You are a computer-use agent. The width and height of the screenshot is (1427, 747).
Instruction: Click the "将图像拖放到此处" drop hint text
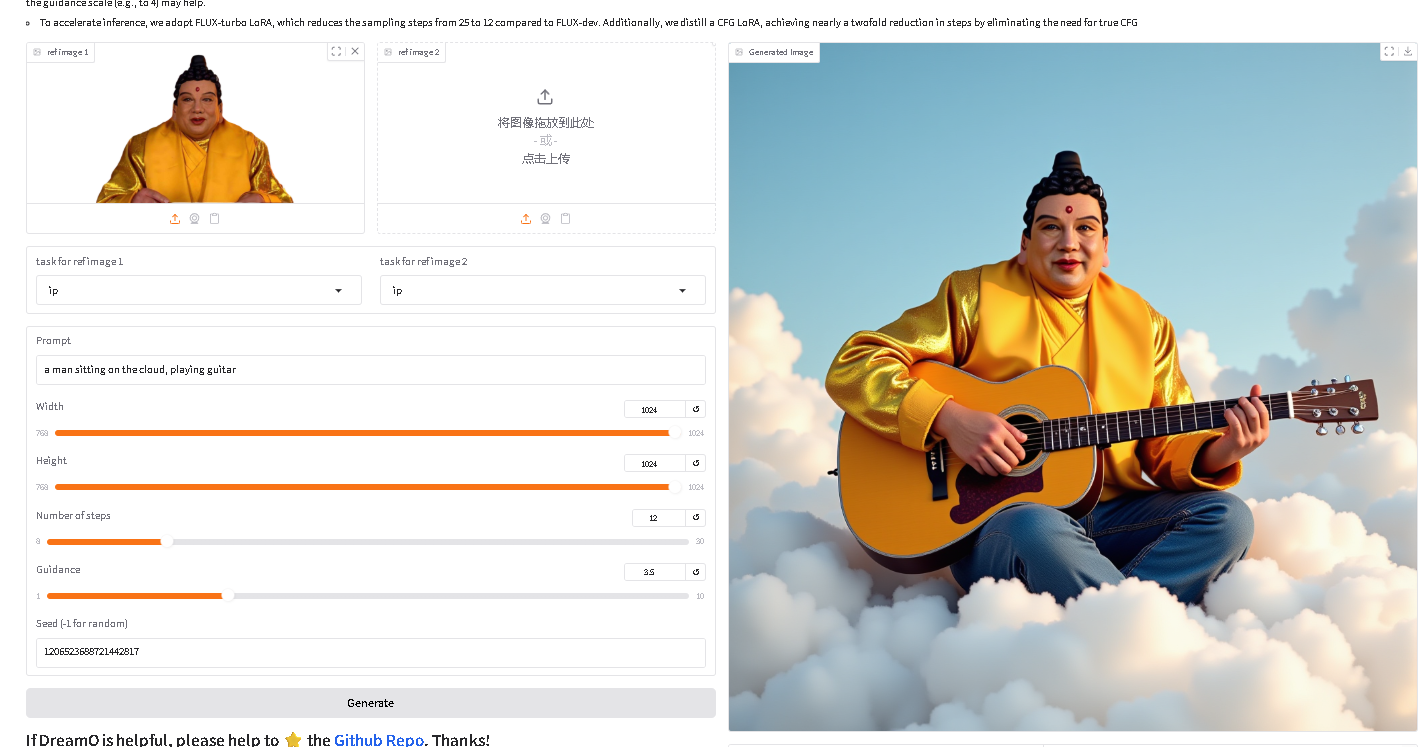pyautogui.click(x=546, y=123)
